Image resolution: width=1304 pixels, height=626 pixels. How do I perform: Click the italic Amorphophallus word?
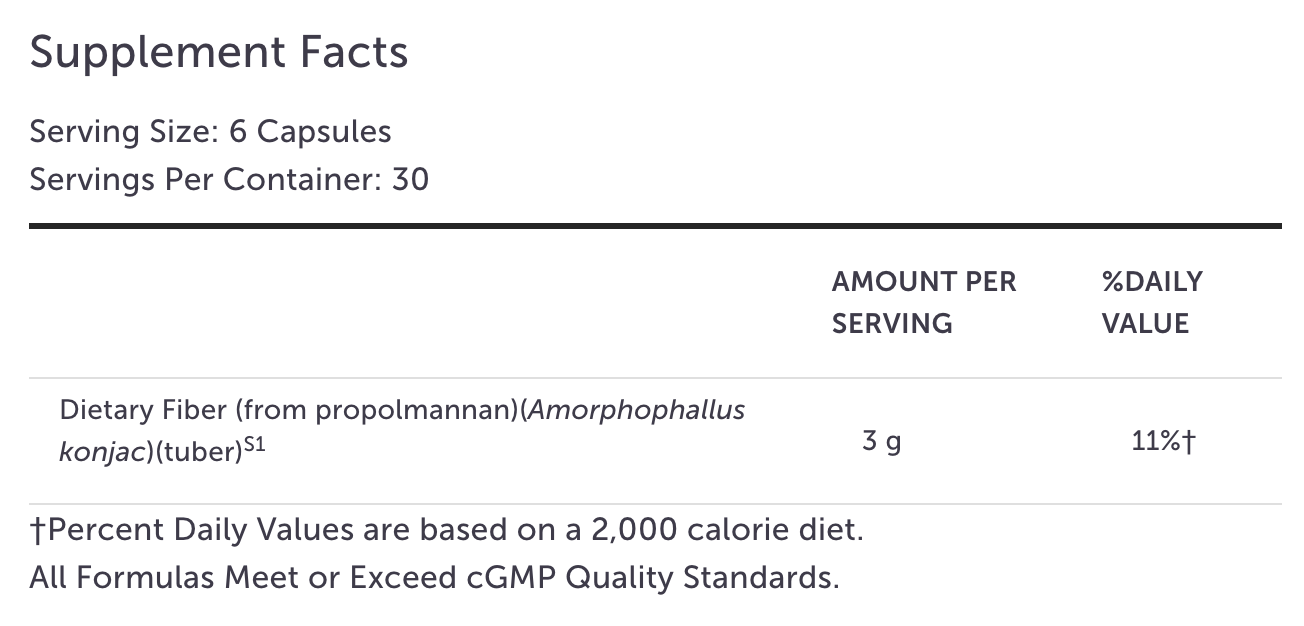pyautogui.click(x=636, y=410)
